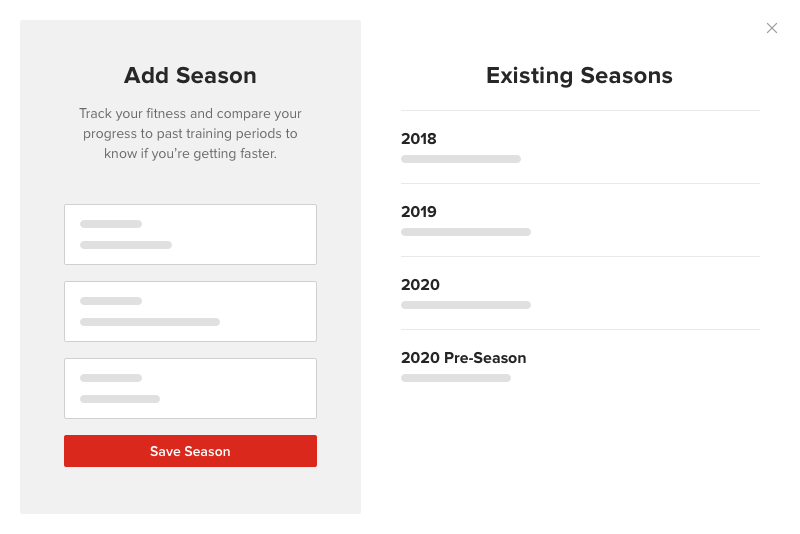Click the short label placeholder in first field

[111, 224]
